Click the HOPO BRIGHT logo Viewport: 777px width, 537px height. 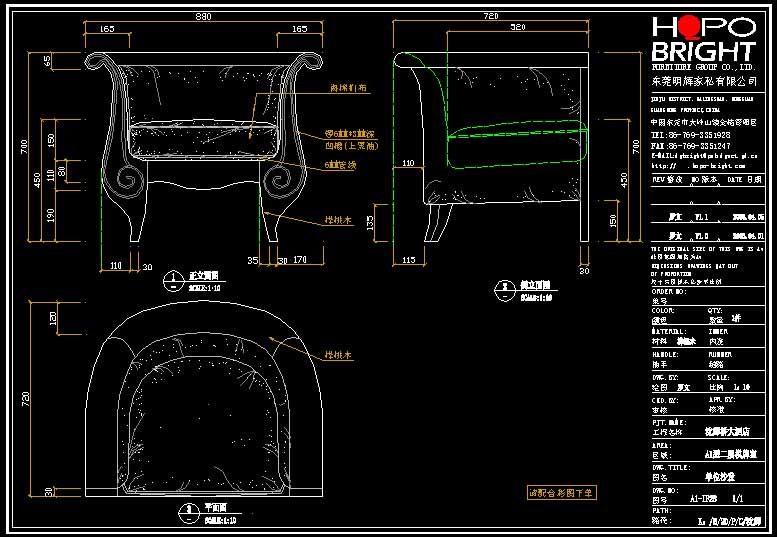704,38
